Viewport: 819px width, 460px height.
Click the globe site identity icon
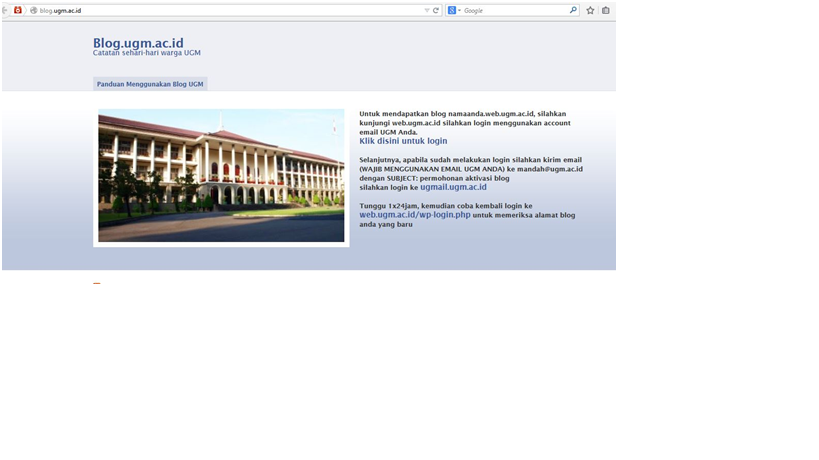coord(33,10)
